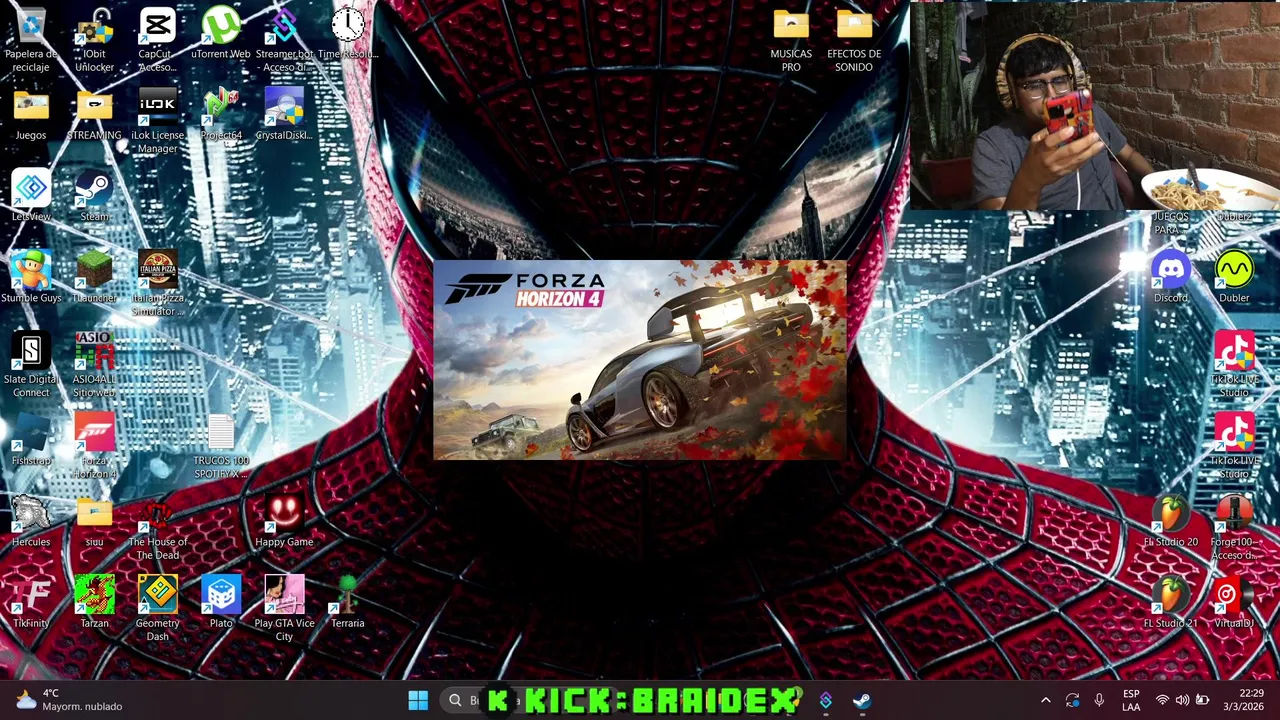Open the CrystalDiskInfo shortcut
Screen dimensions: 1280x720
[284, 114]
